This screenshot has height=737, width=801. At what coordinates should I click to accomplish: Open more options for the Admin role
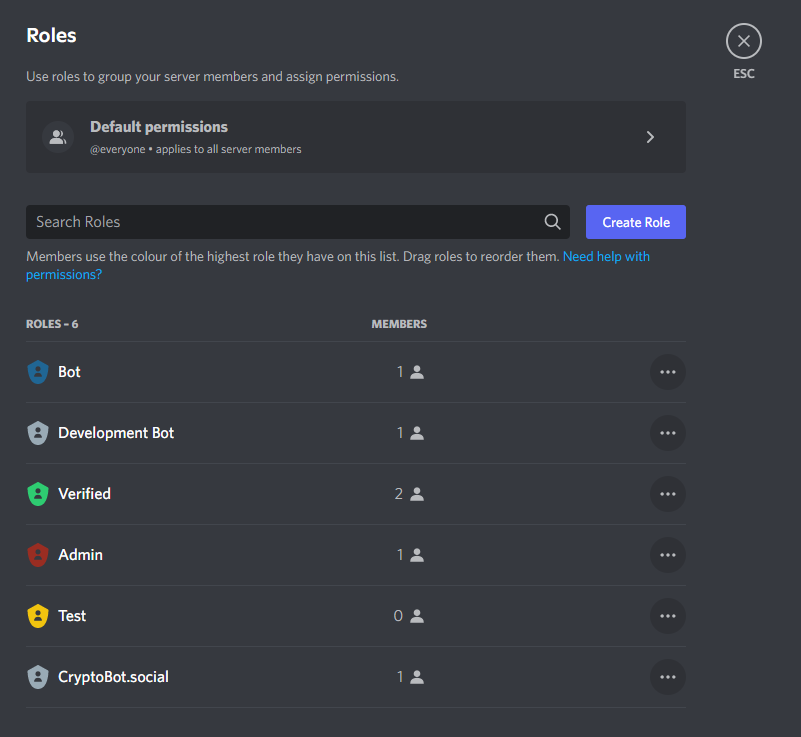point(667,555)
